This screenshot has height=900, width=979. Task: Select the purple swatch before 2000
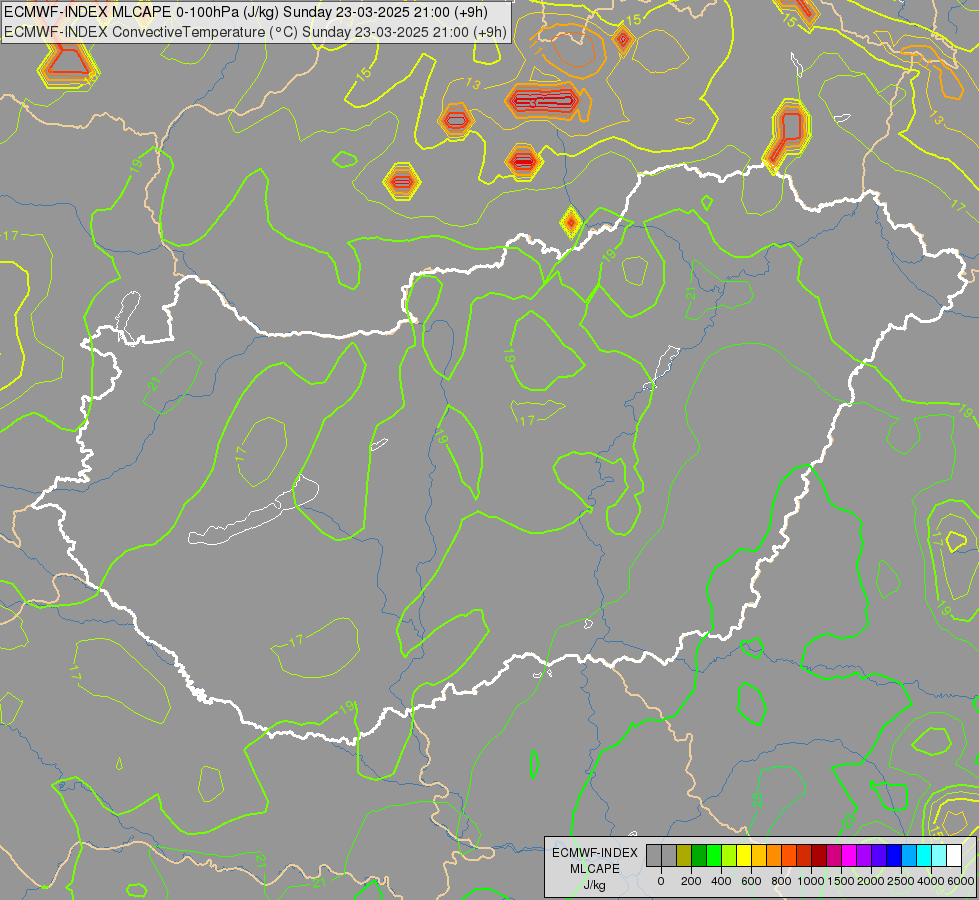pyautogui.click(x=865, y=856)
